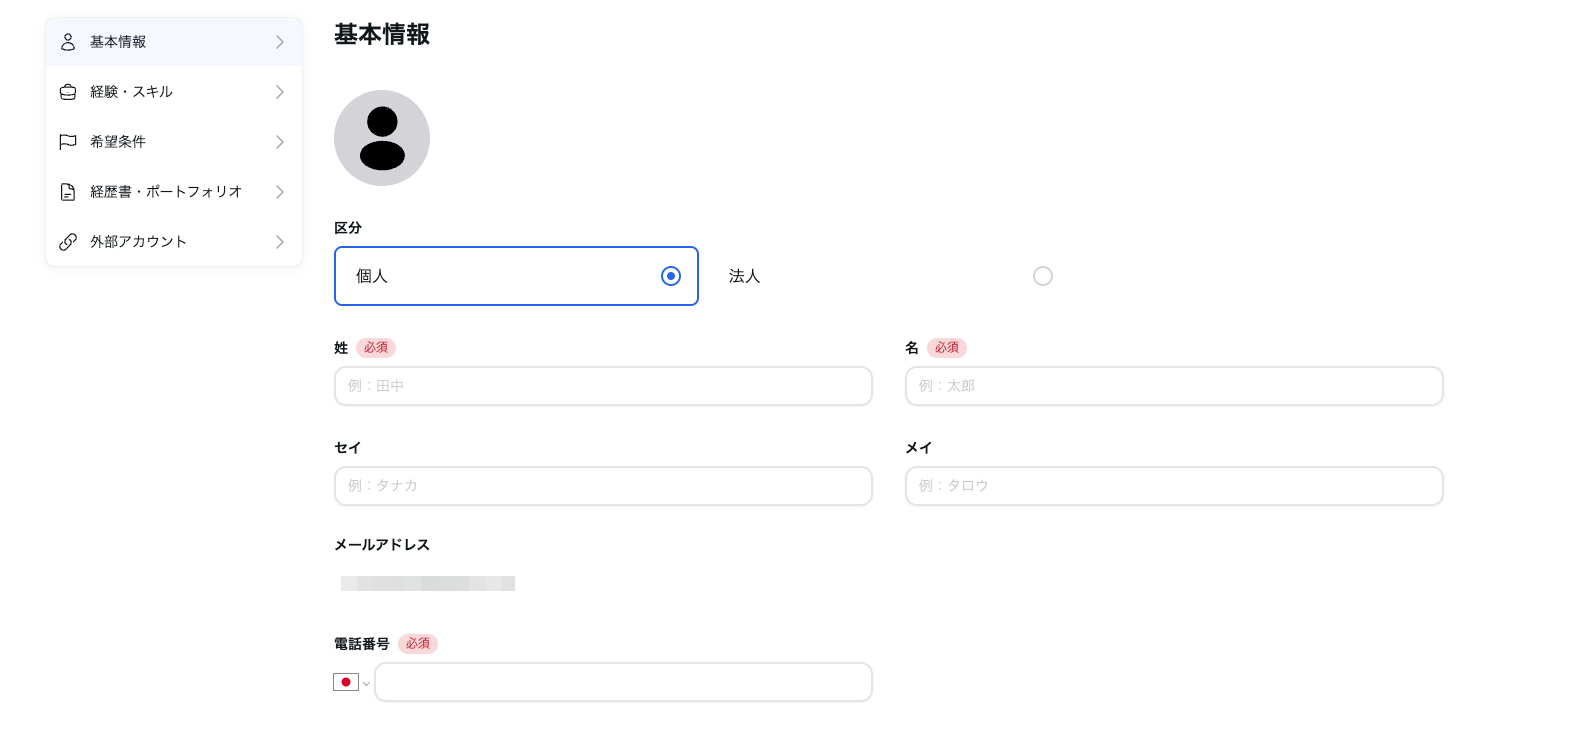Image resolution: width=1591 pixels, height=731 pixels.
Task: Click the 姓 input field
Action: click(603, 386)
